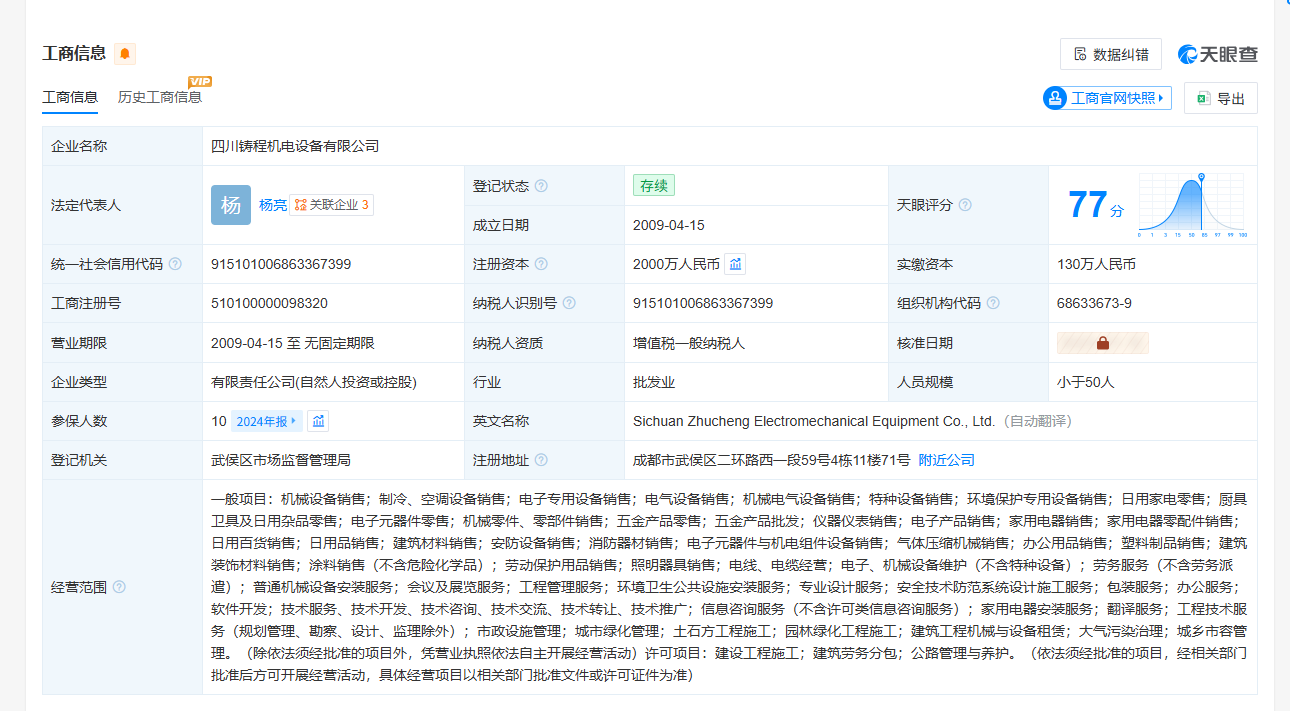Screen dimensions: 1290x711
Task: Expand the 2024年报 report selector
Action: (266, 421)
